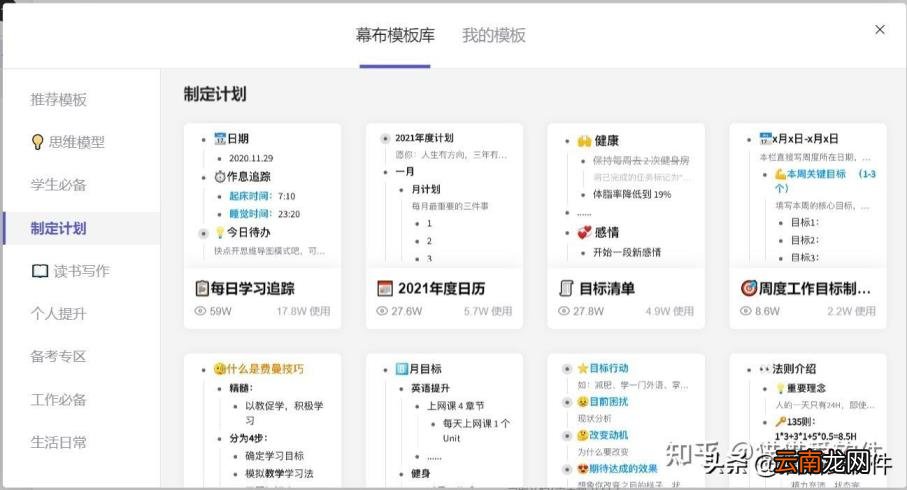The height and width of the screenshot is (490, 907).
Task: Open the 月目标 template card
Action: [444, 421]
